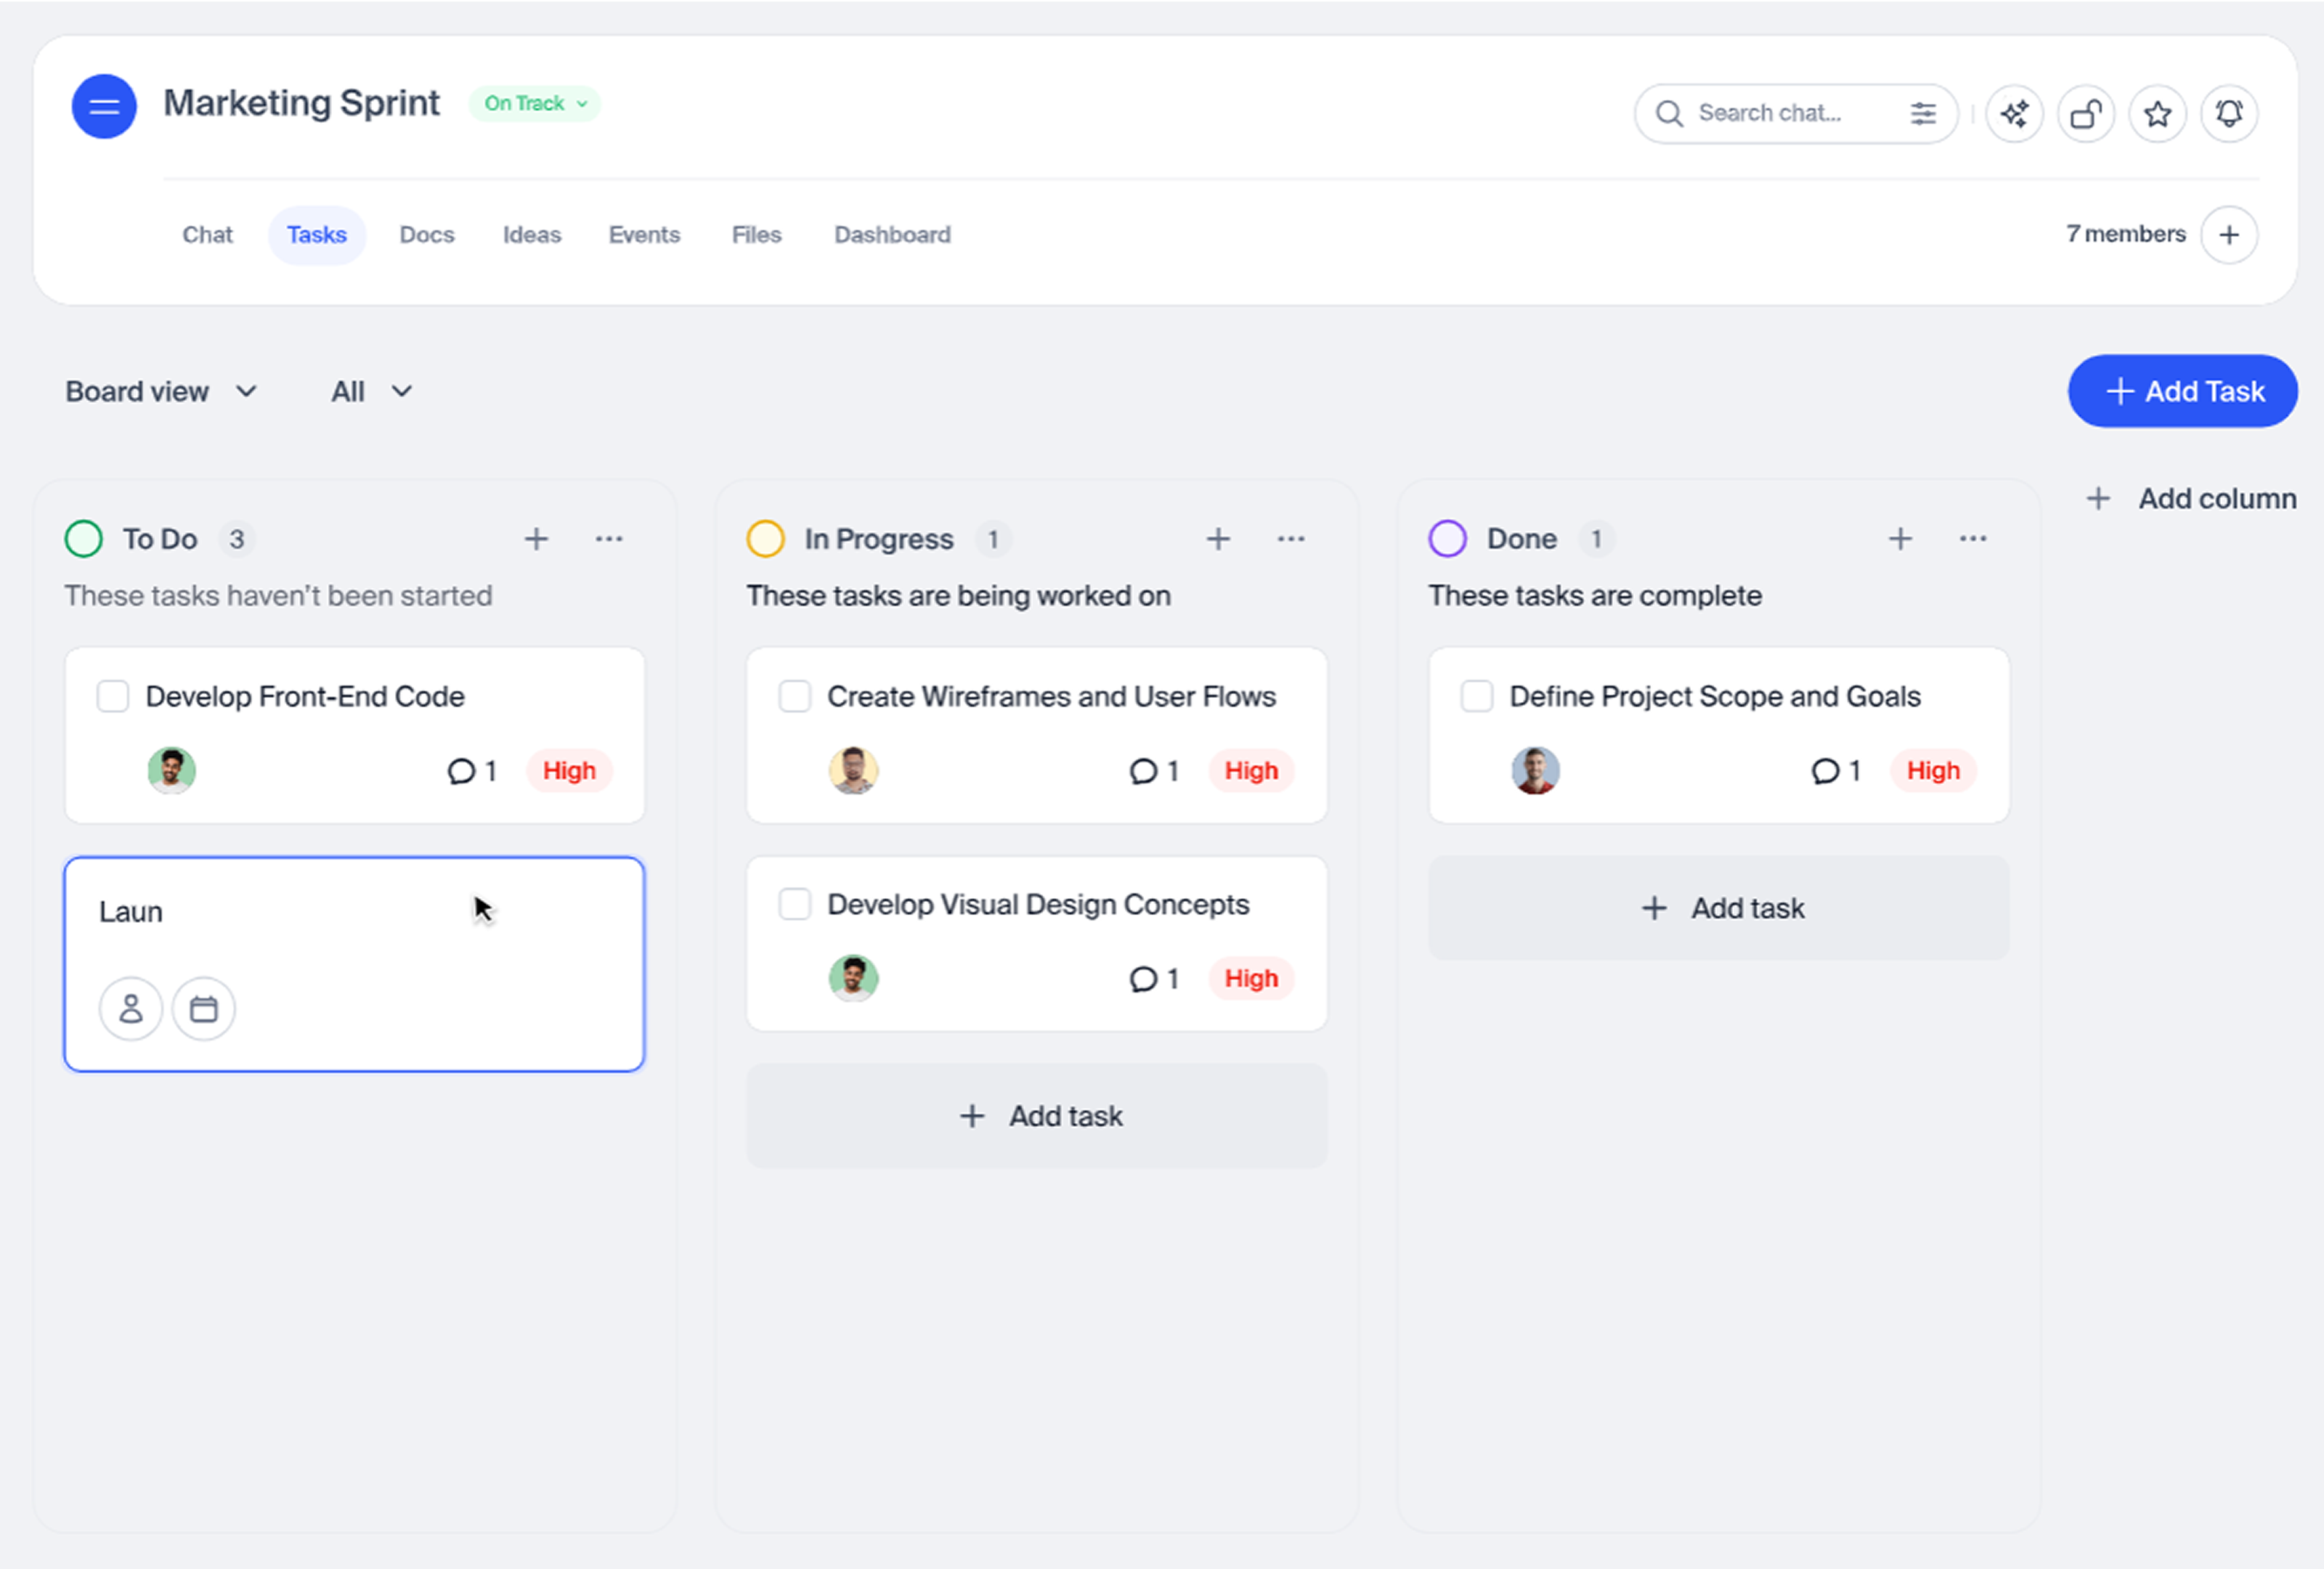Open the Events tab
Viewport: 2324px width, 1569px height.
[x=644, y=235]
